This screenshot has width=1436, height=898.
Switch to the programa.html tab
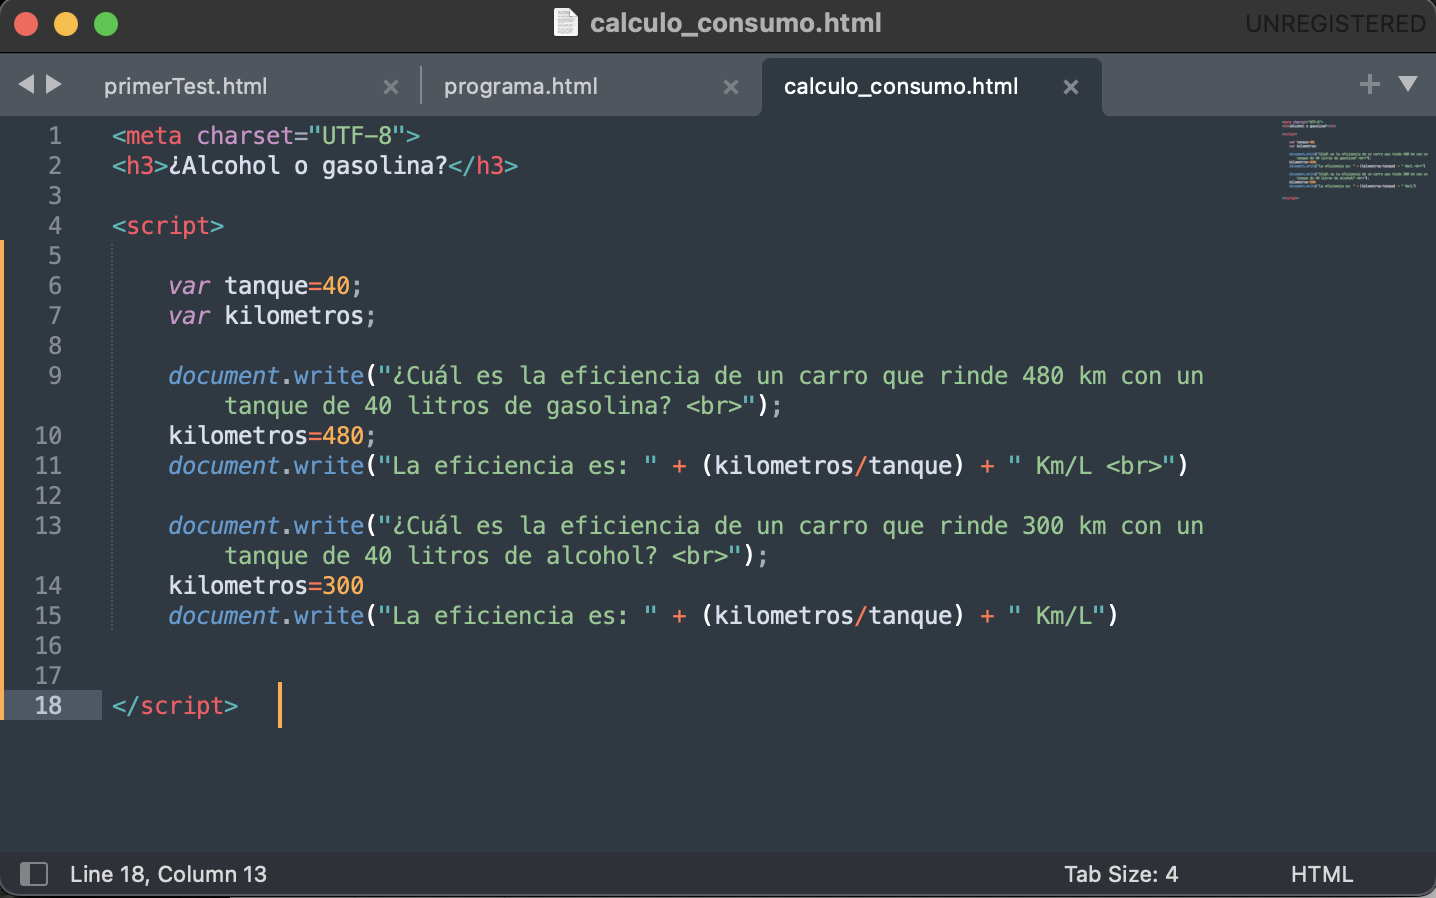[x=521, y=86]
